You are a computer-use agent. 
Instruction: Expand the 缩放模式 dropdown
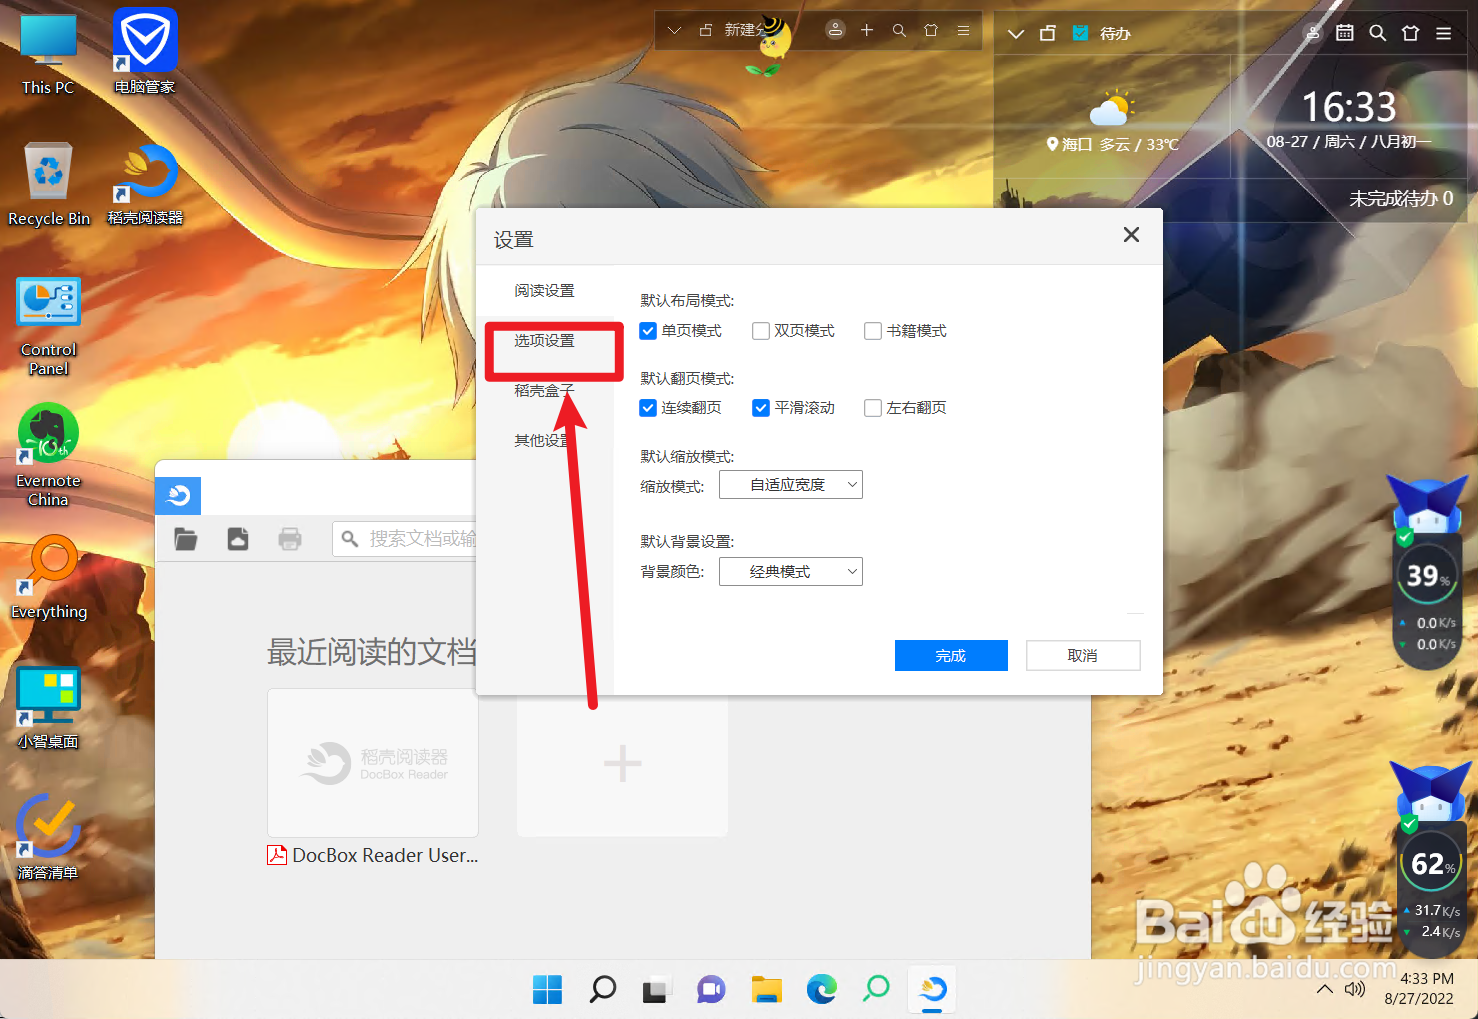[791, 485]
